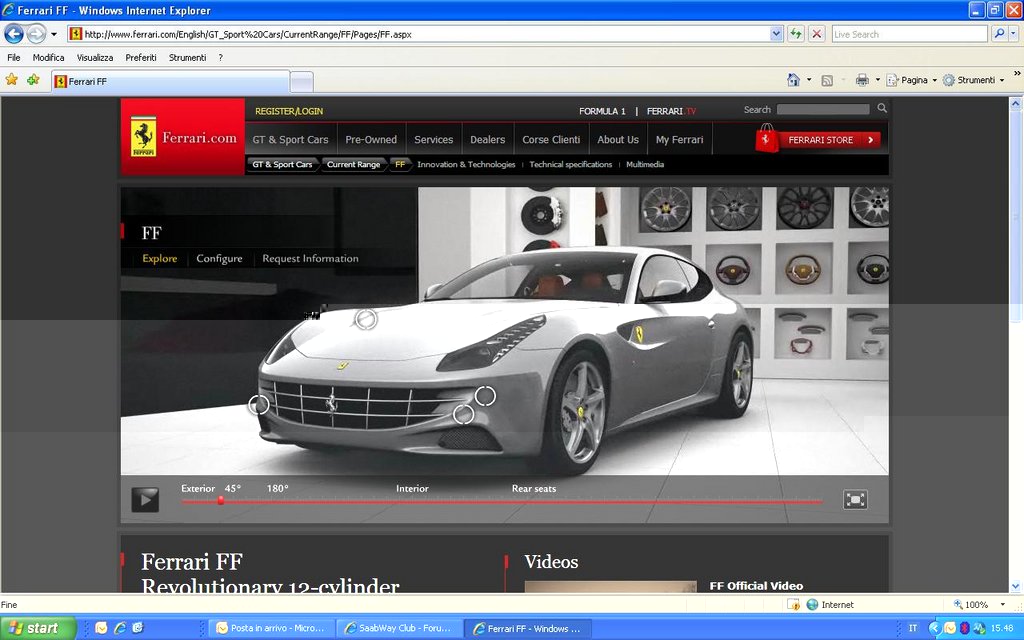Click the hood hotspot circle on car

coord(366,319)
